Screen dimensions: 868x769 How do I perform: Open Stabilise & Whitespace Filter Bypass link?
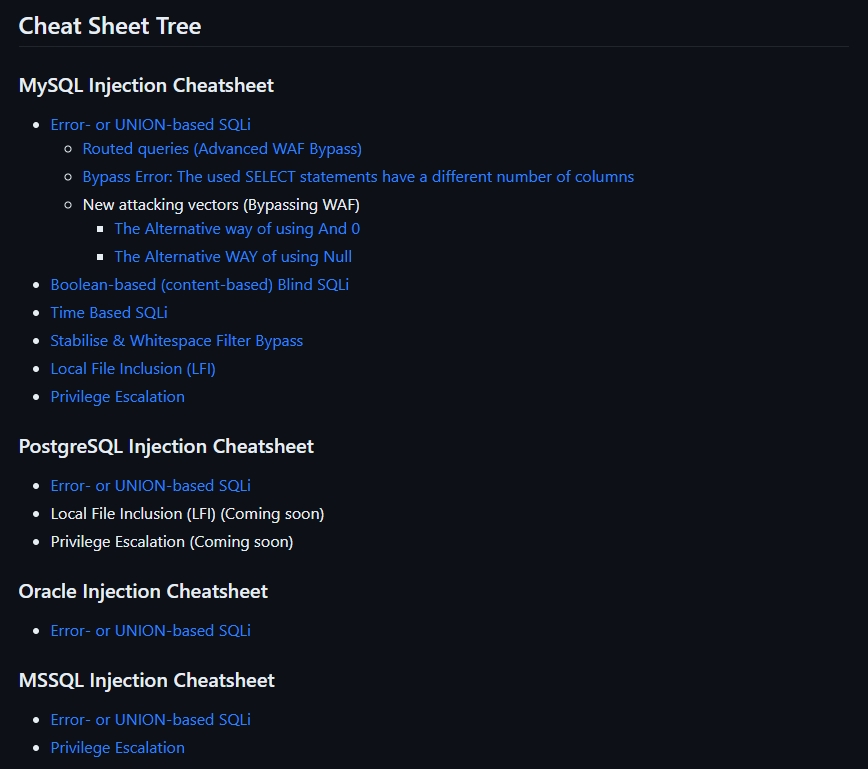pos(176,340)
